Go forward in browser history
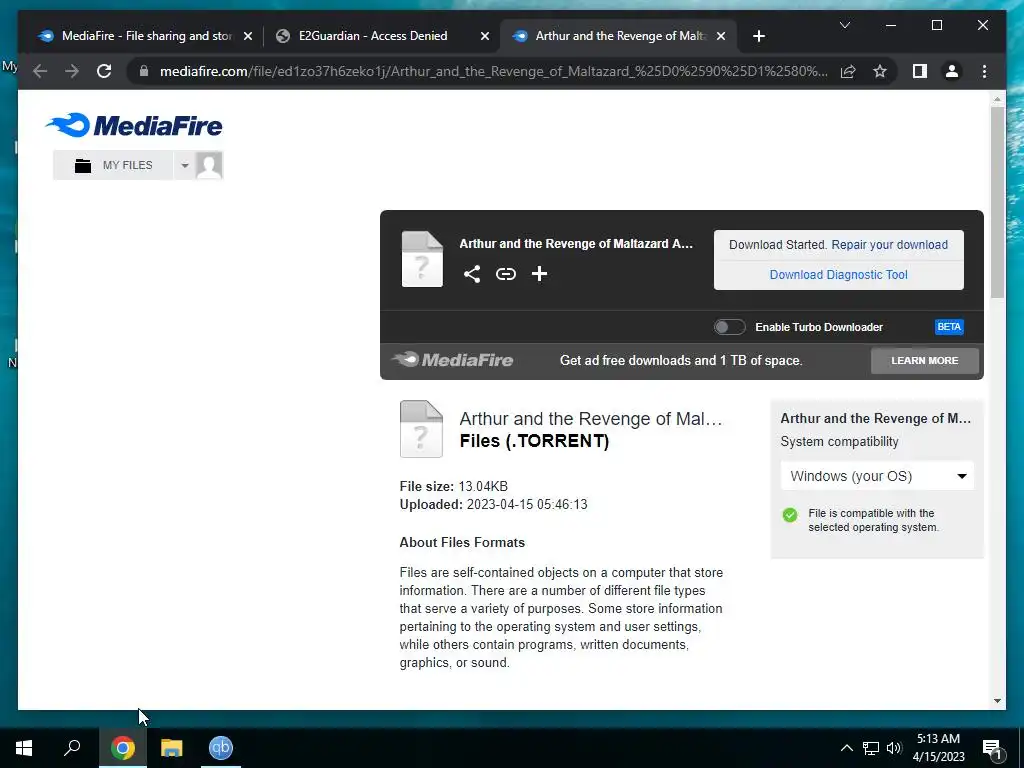Viewport: 1024px width, 768px height. click(72, 71)
